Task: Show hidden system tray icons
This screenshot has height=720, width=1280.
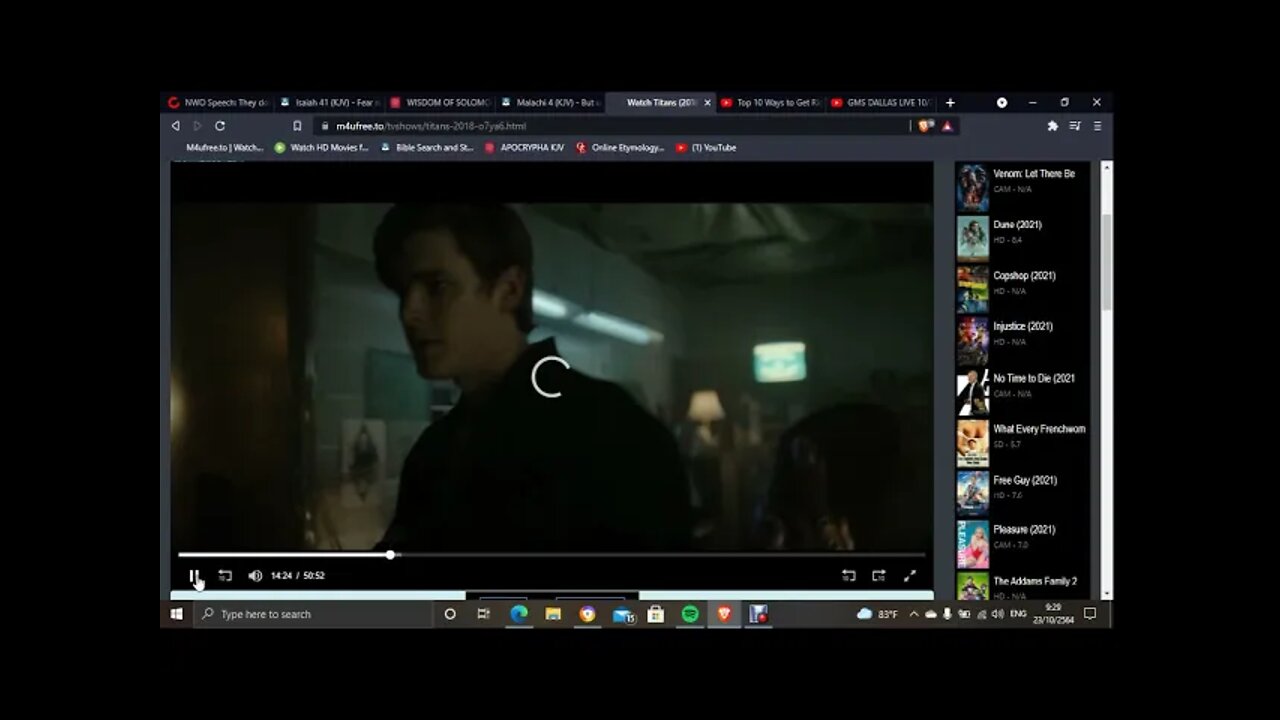Action: [914, 614]
